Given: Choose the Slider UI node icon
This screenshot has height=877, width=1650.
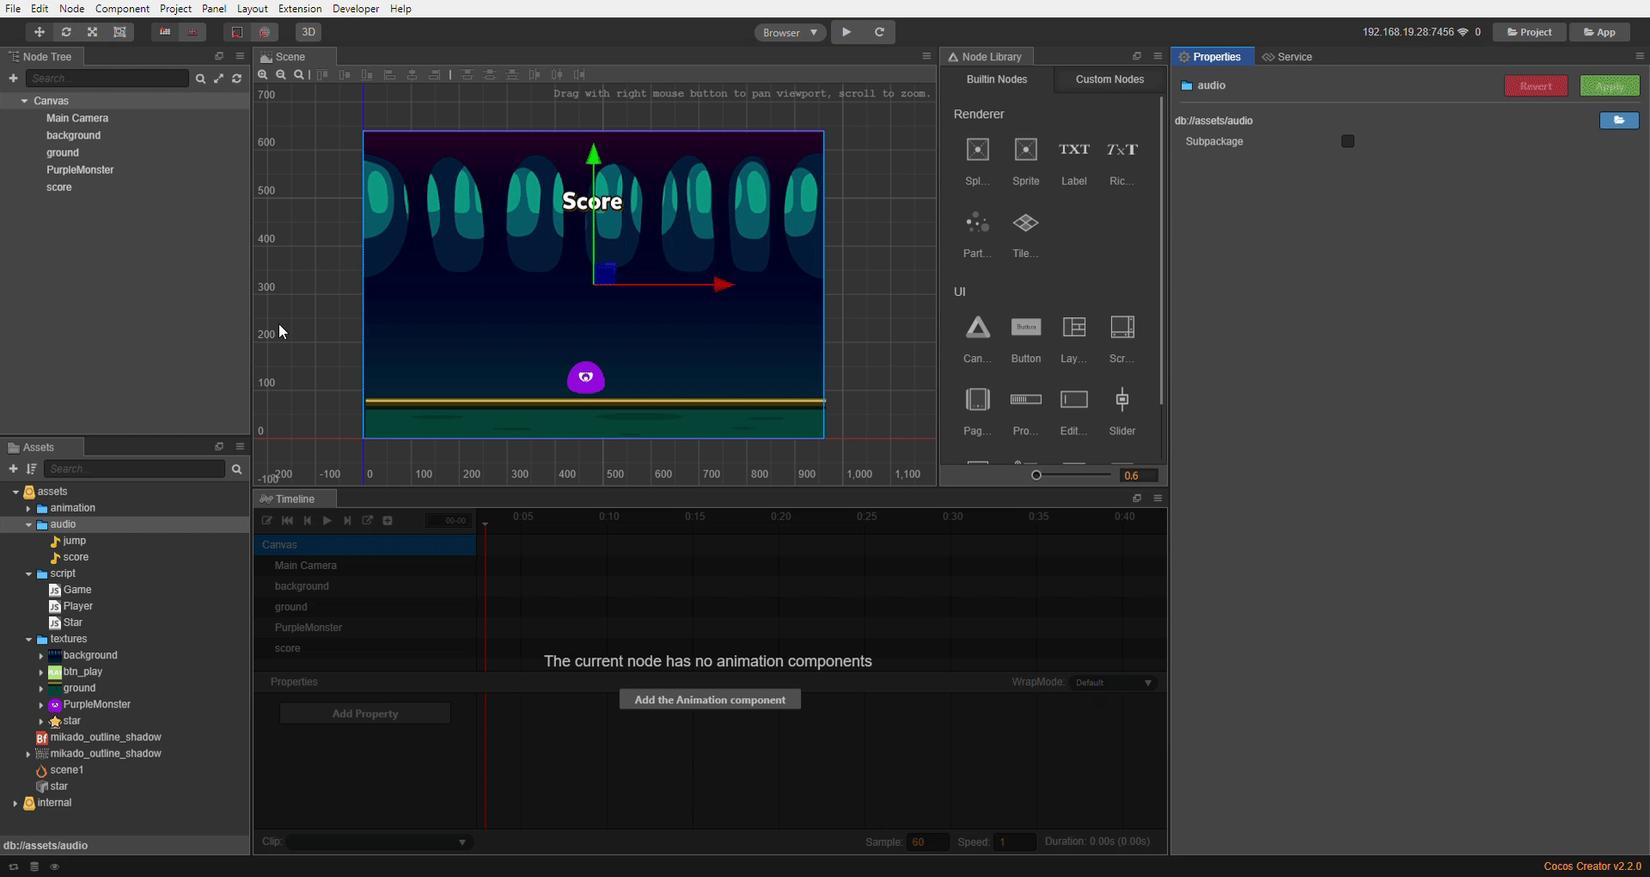Looking at the screenshot, I should 1122,400.
